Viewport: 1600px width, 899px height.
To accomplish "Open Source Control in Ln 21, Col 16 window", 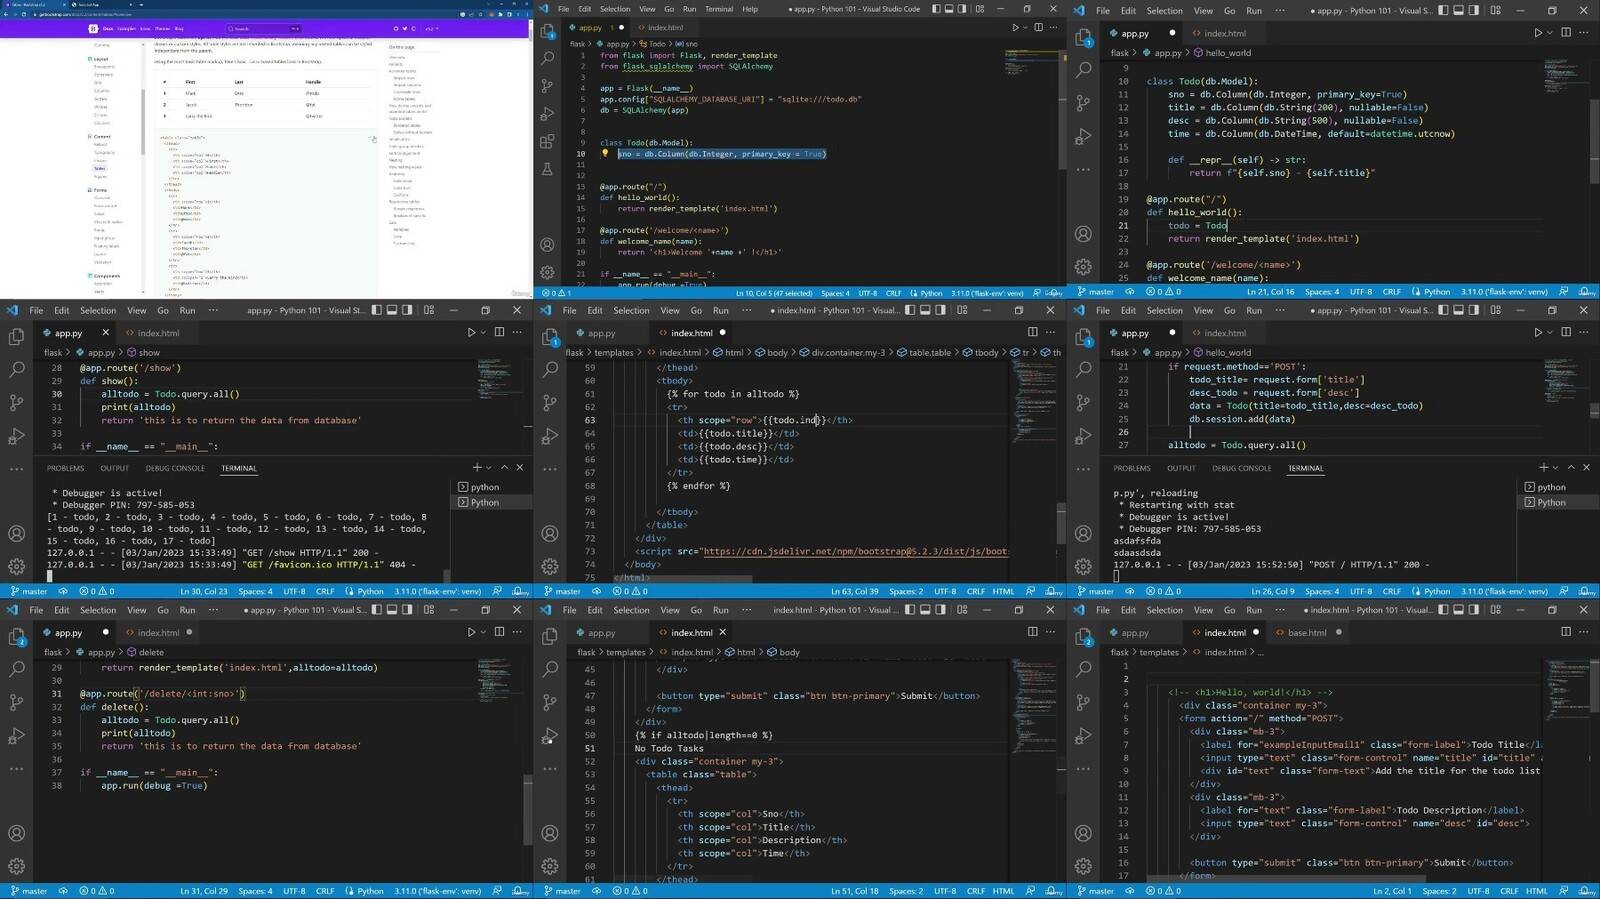I will [x=1083, y=103].
